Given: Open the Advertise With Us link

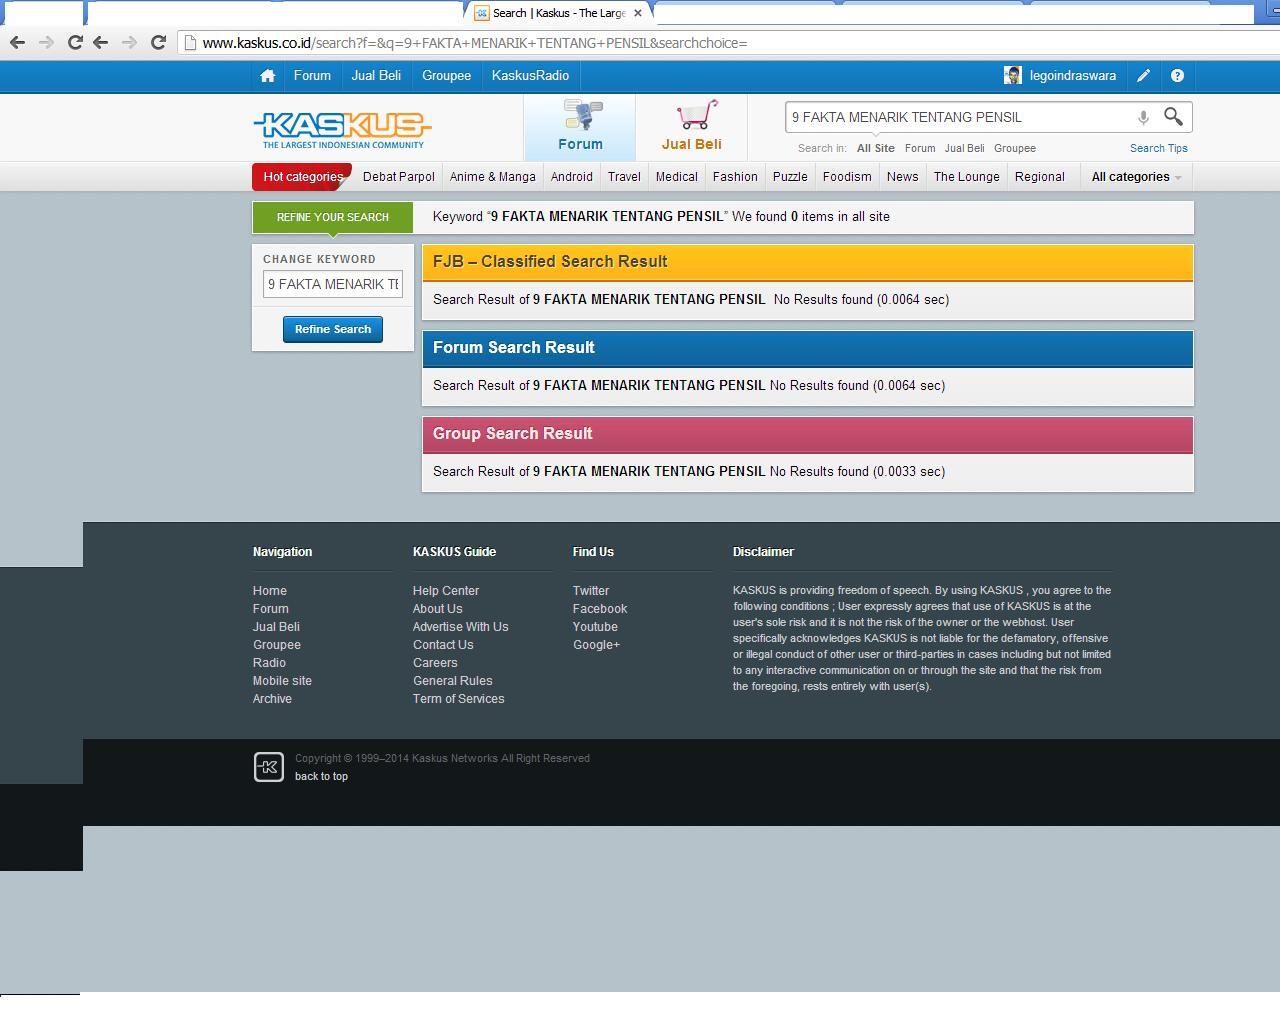Looking at the screenshot, I should click(x=461, y=627).
